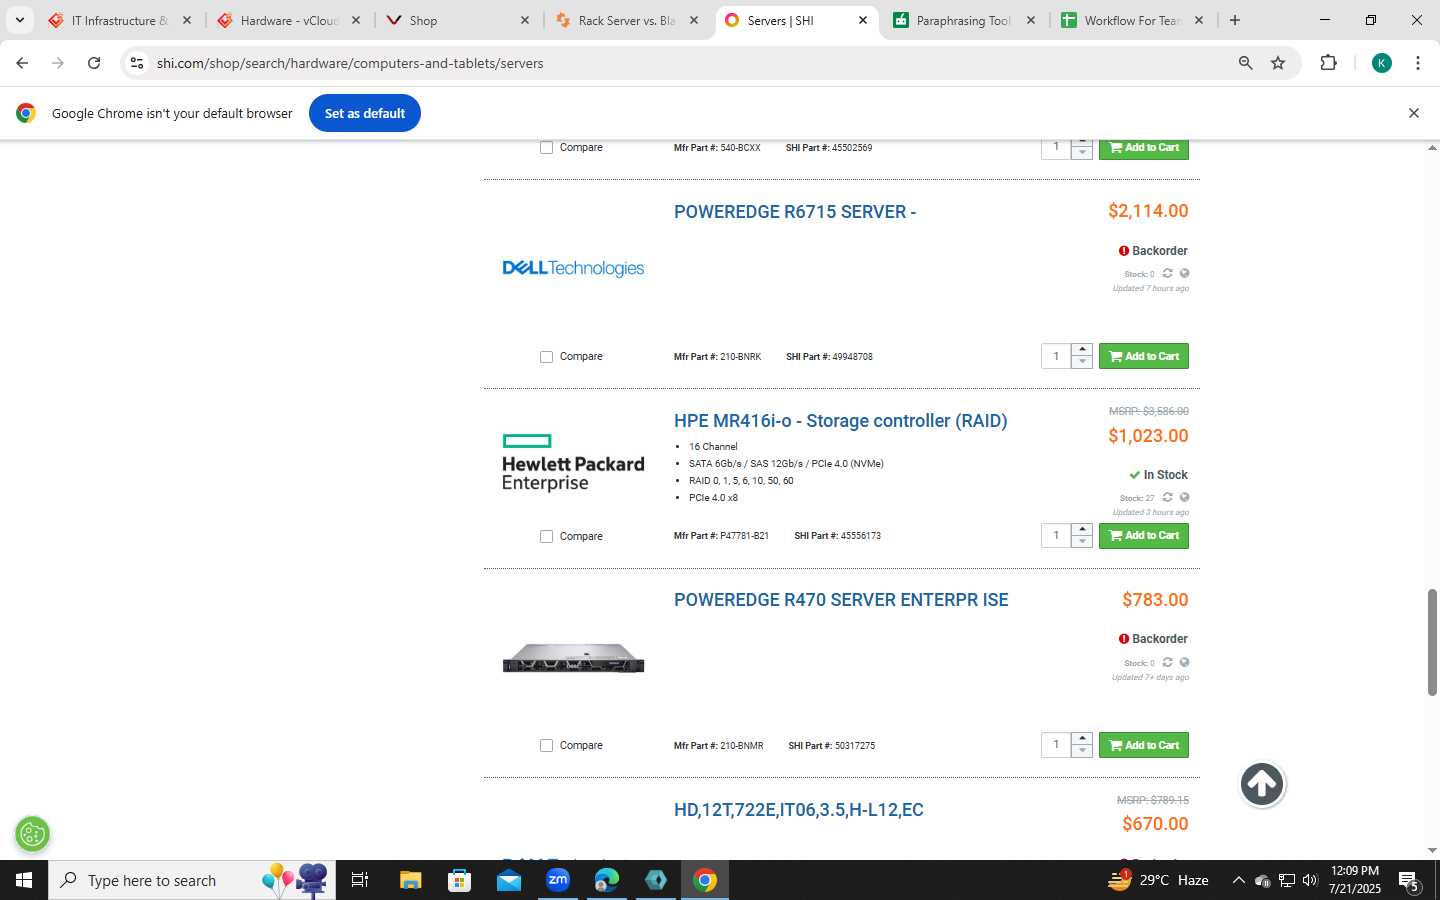This screenshot has width=1440, height=900.
Task: Click quantity field for HPE MR416i-o
Action: [1056, 536]
